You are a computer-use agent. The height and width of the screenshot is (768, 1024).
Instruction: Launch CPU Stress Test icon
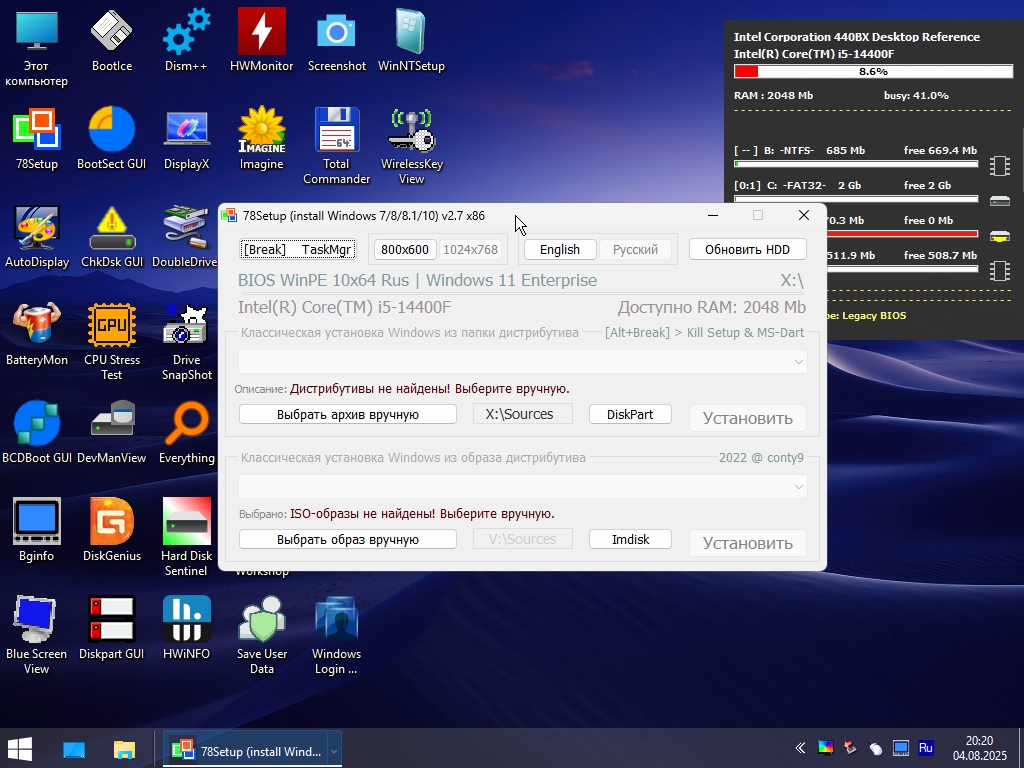click(112, 341)
